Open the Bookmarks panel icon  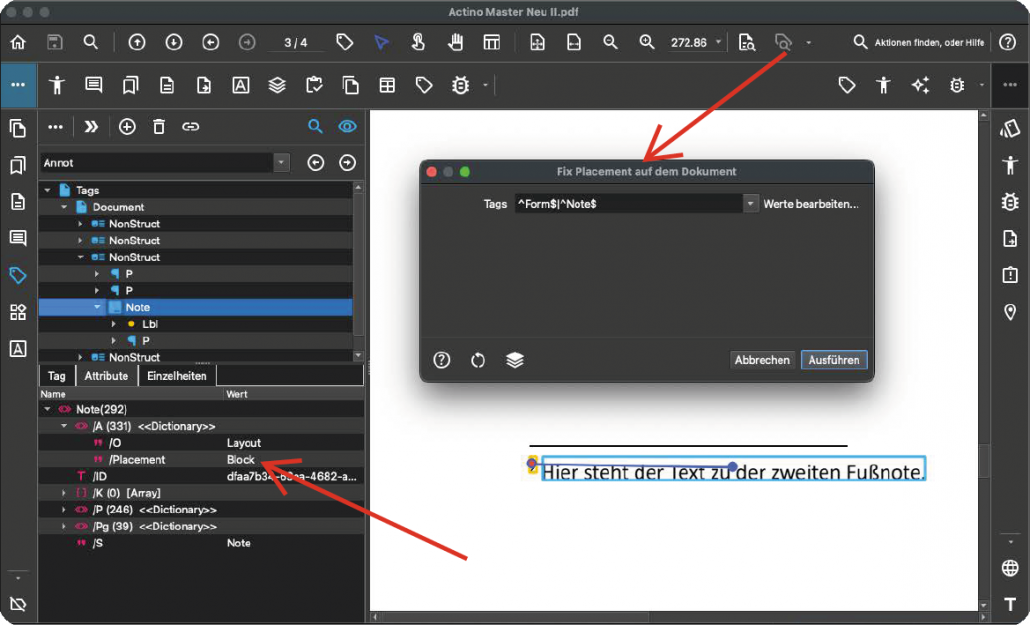tap(129, 85)
